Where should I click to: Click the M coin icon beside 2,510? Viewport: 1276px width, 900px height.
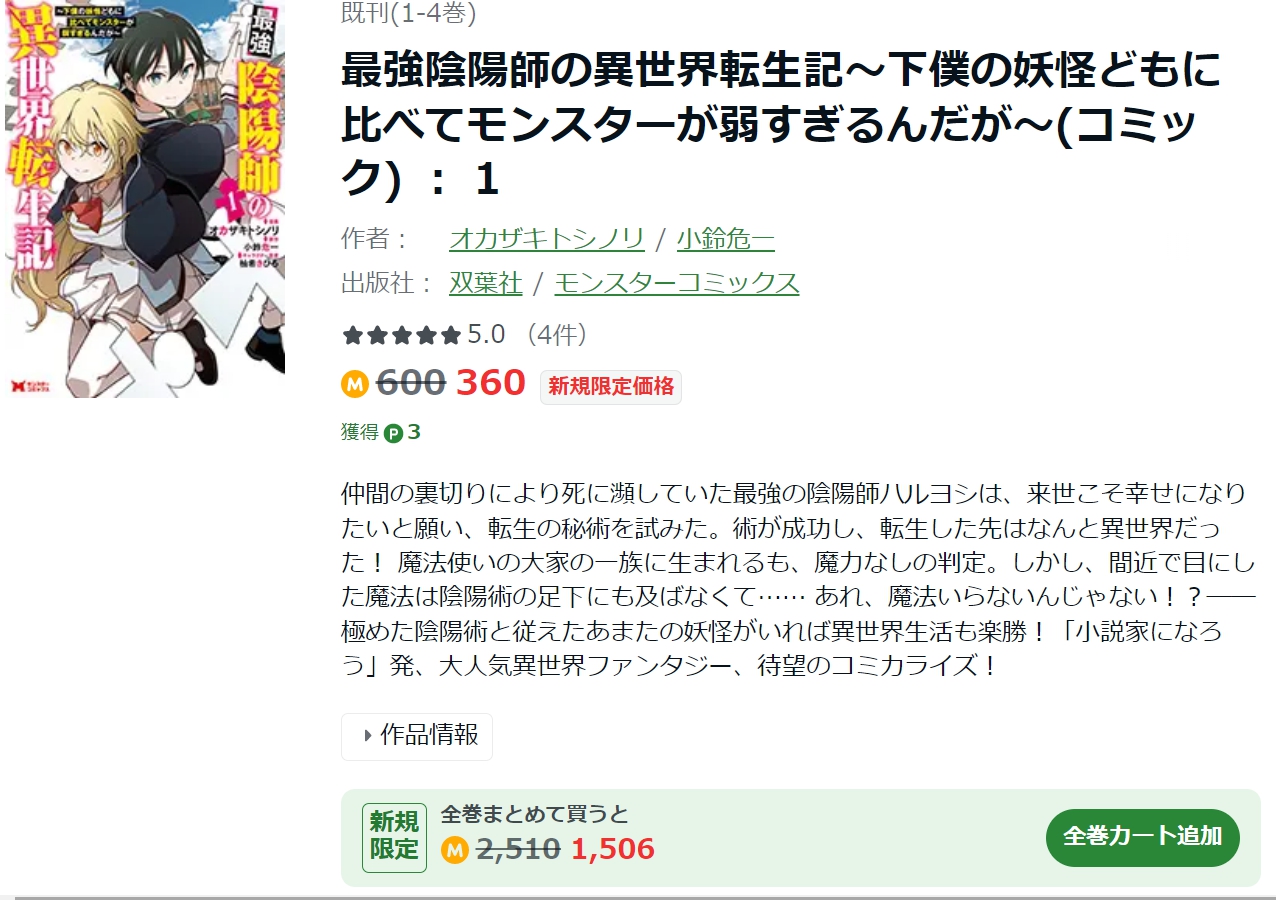455,850
